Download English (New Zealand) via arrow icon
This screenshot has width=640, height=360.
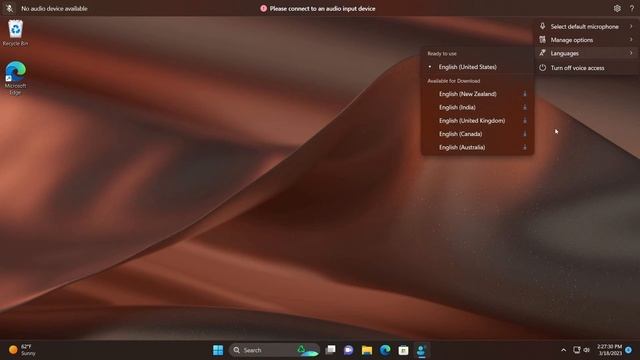point(525,94)
